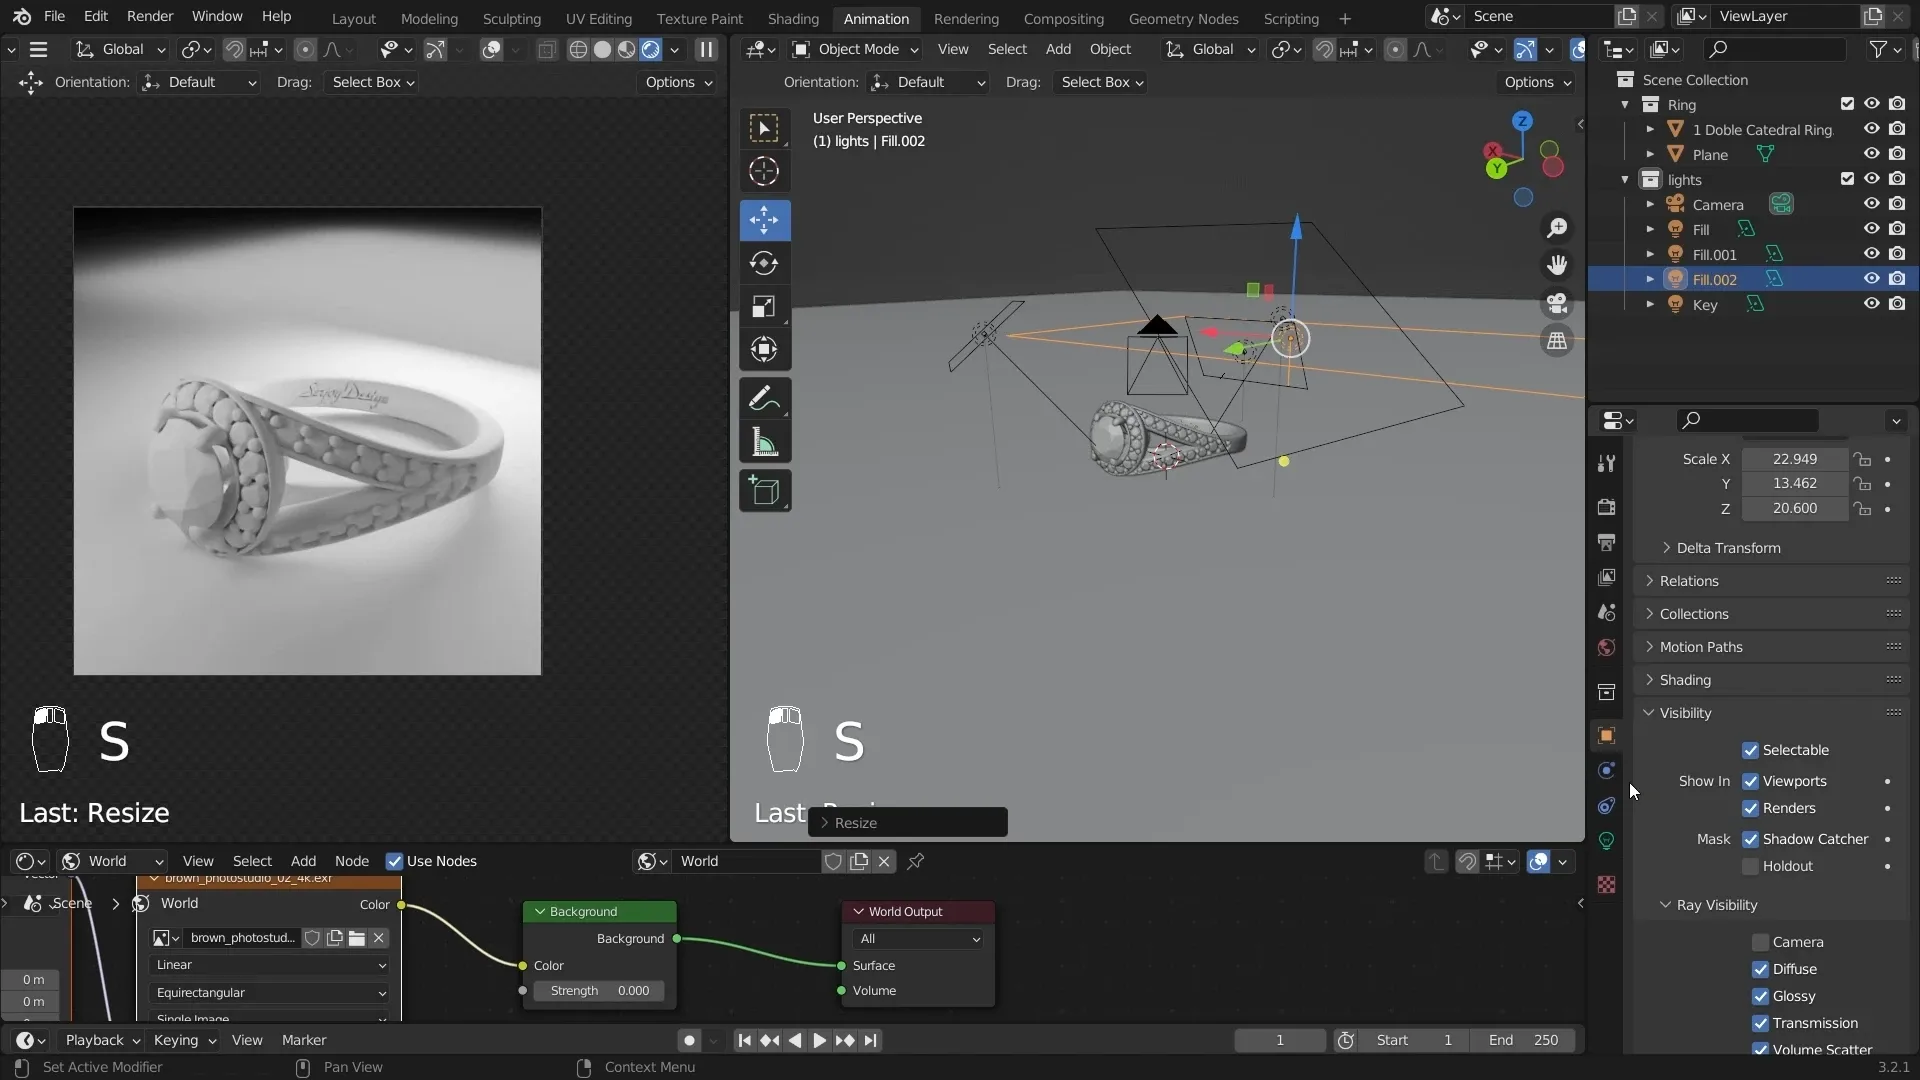This screenshot has height=1080, width=1920.
Task: Activate the 3D Cursor tool
Action: (765, 171)
